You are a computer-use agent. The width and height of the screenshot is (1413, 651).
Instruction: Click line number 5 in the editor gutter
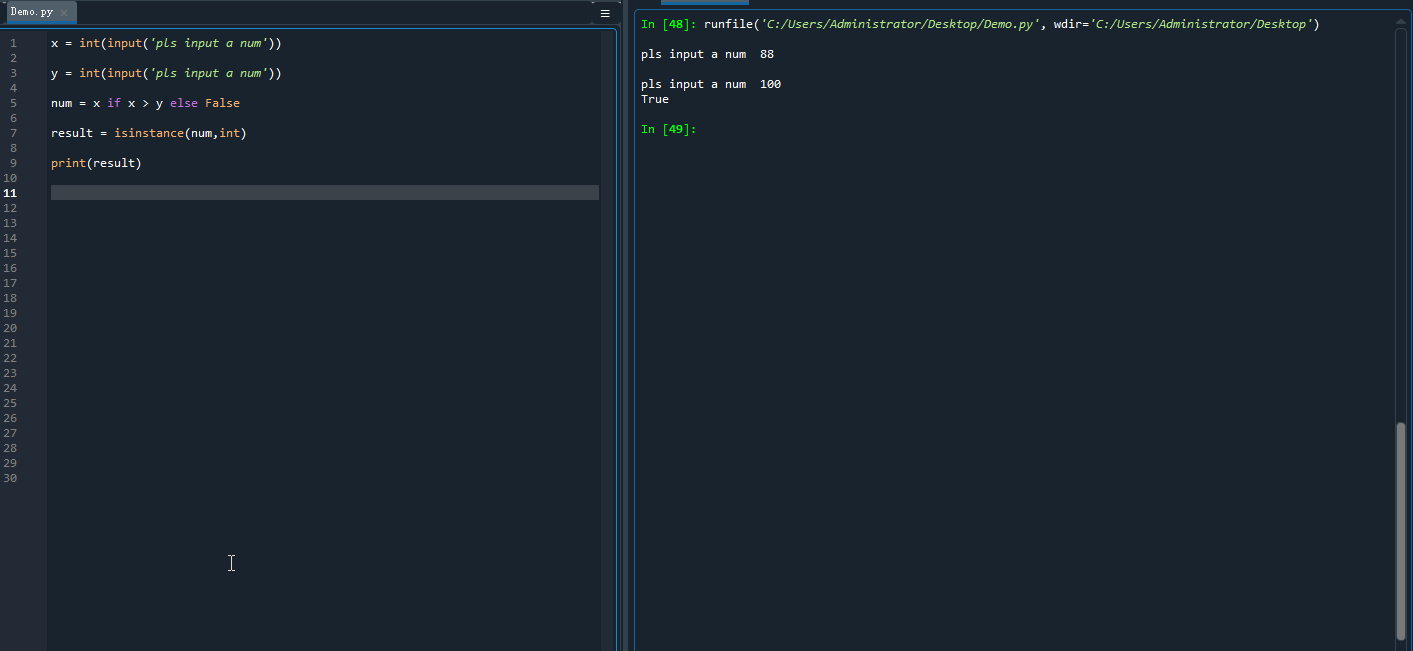coord(10,103)
